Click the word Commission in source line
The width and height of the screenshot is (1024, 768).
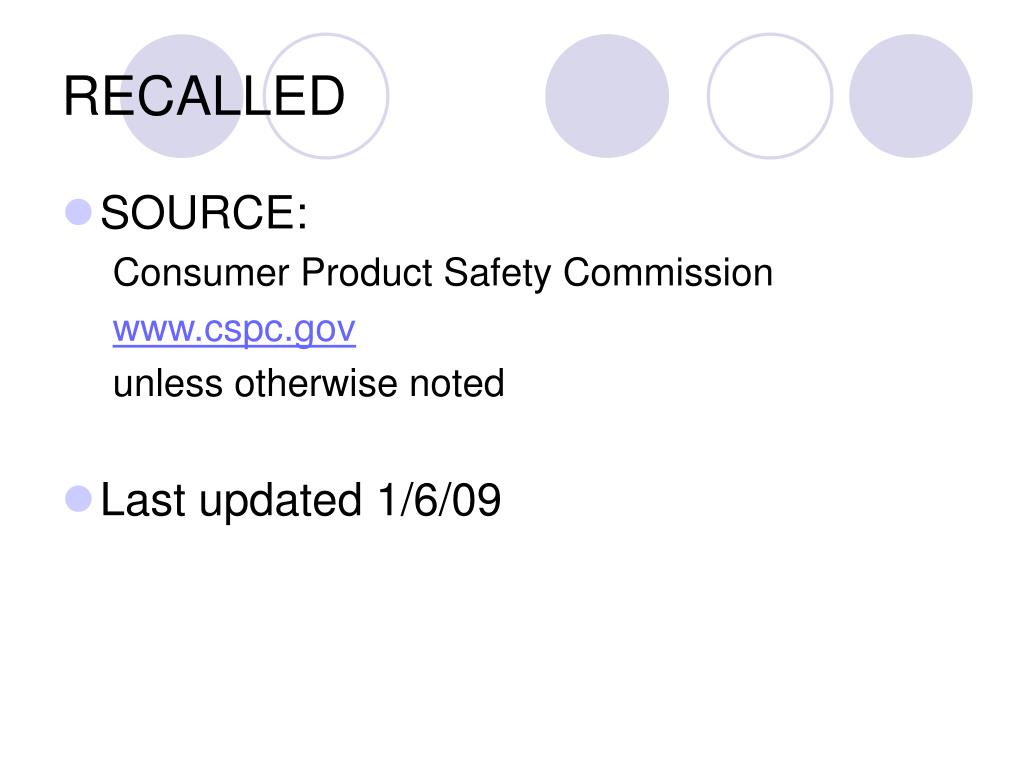point(668,272)
